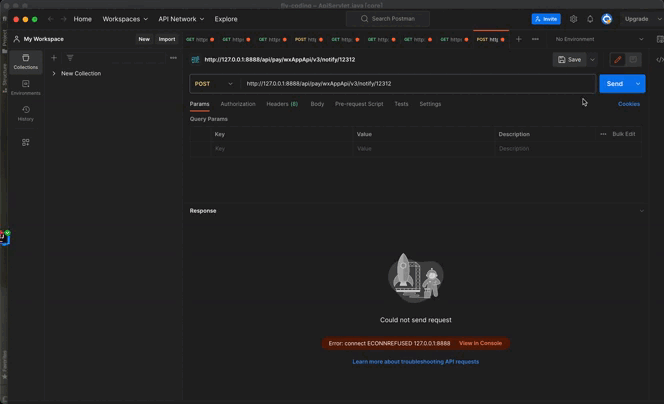Open the History sidebar panel
The width and height of the screenshot is (664, 404).
pos(25,113)
